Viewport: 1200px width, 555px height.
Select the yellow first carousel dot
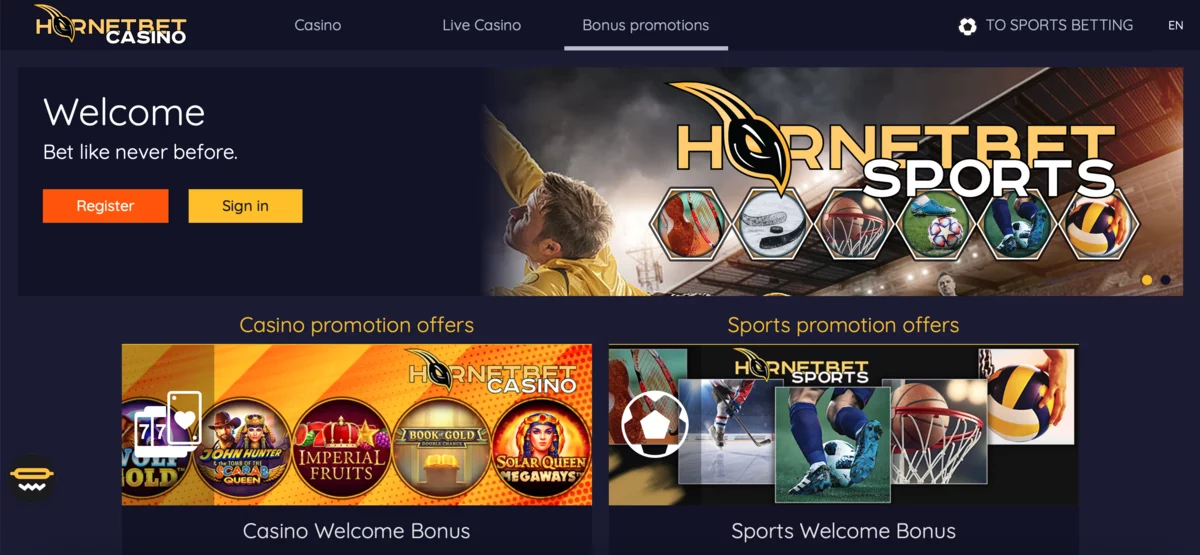1147,280
